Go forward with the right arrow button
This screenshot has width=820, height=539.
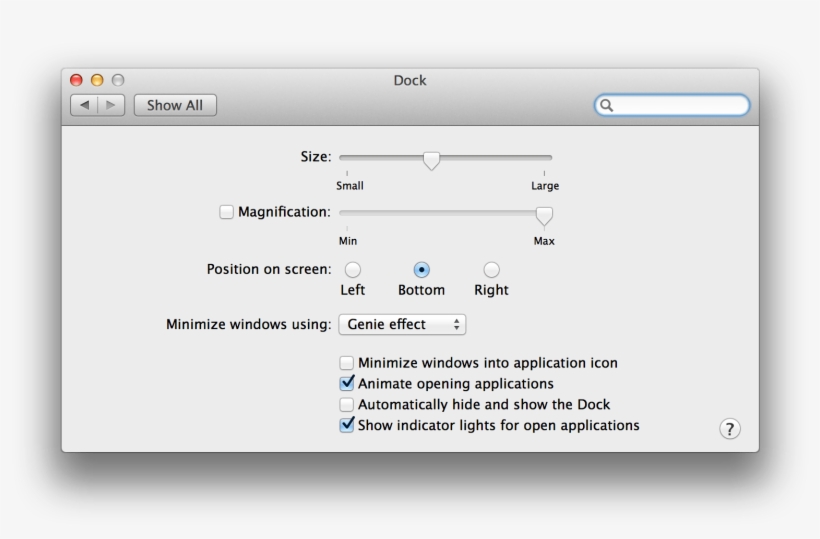[x=111, y=105]
